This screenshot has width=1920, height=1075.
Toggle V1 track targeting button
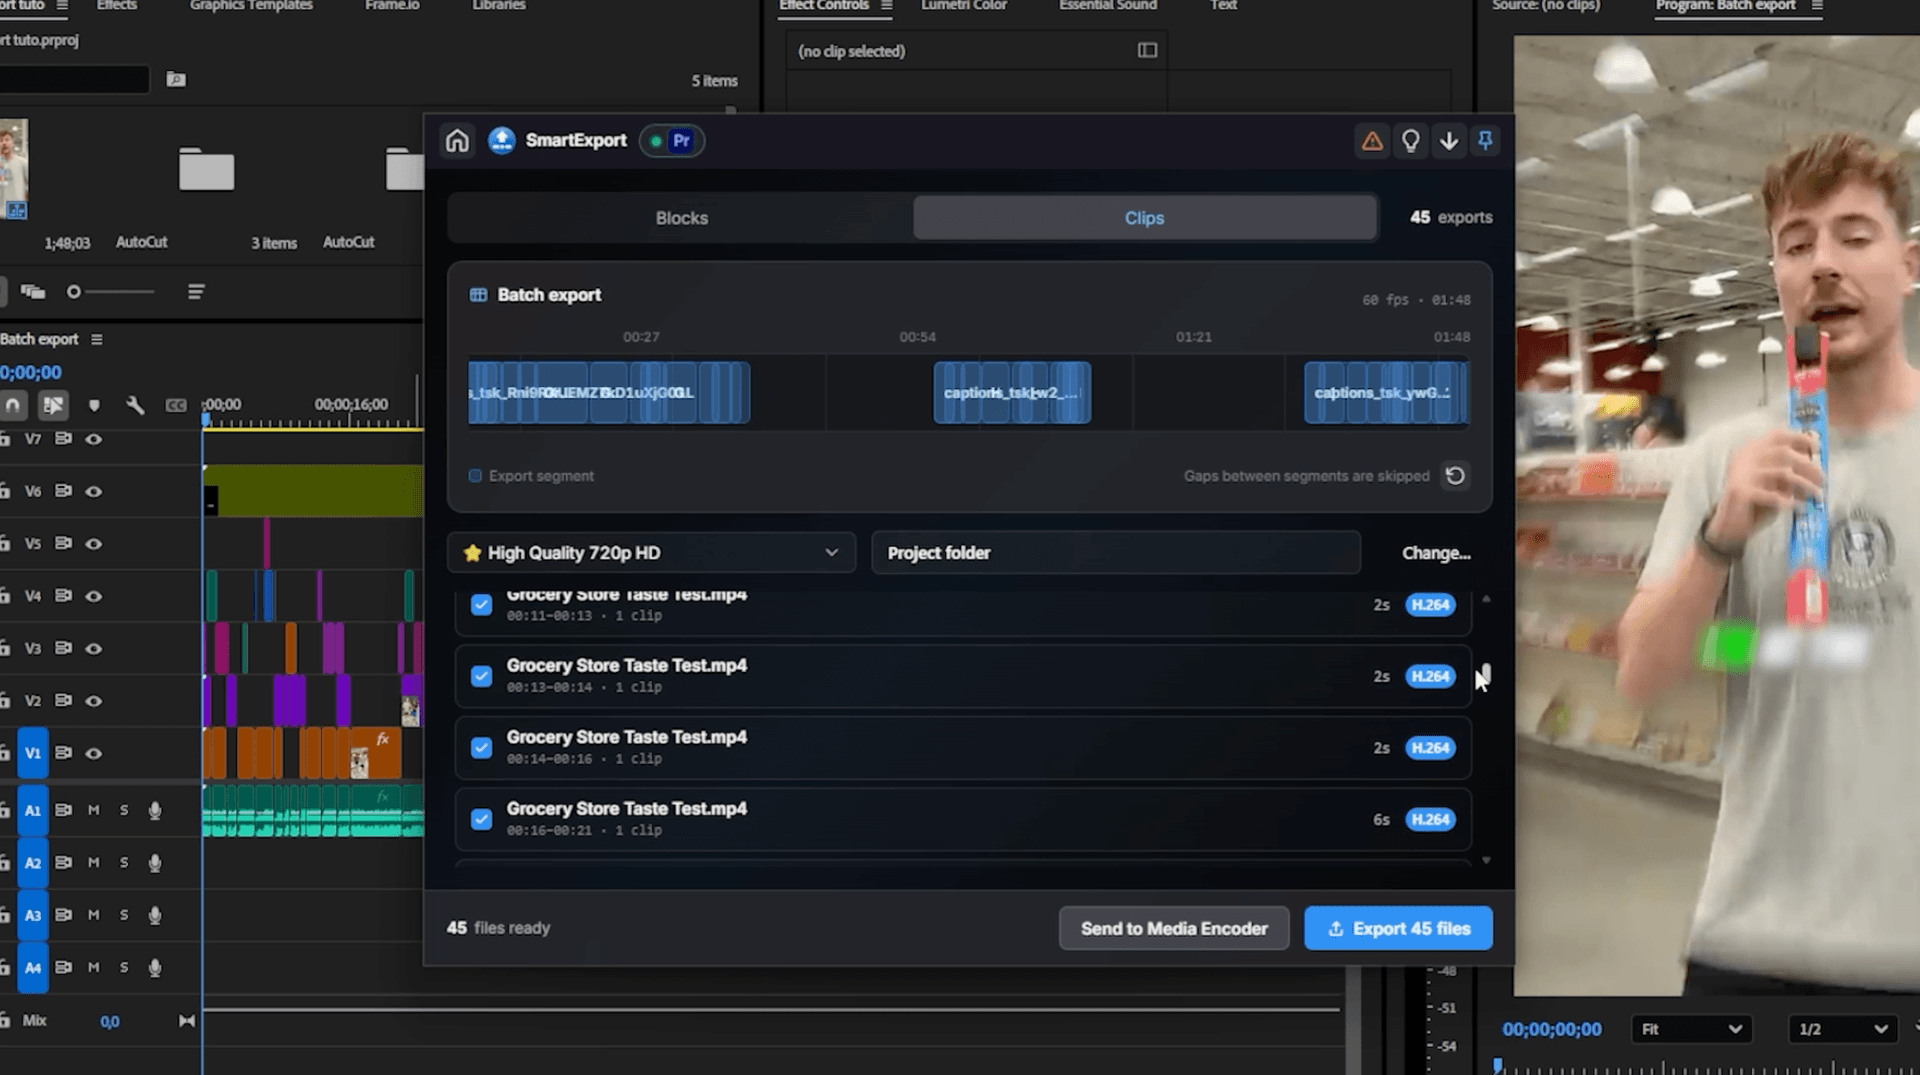33,753
